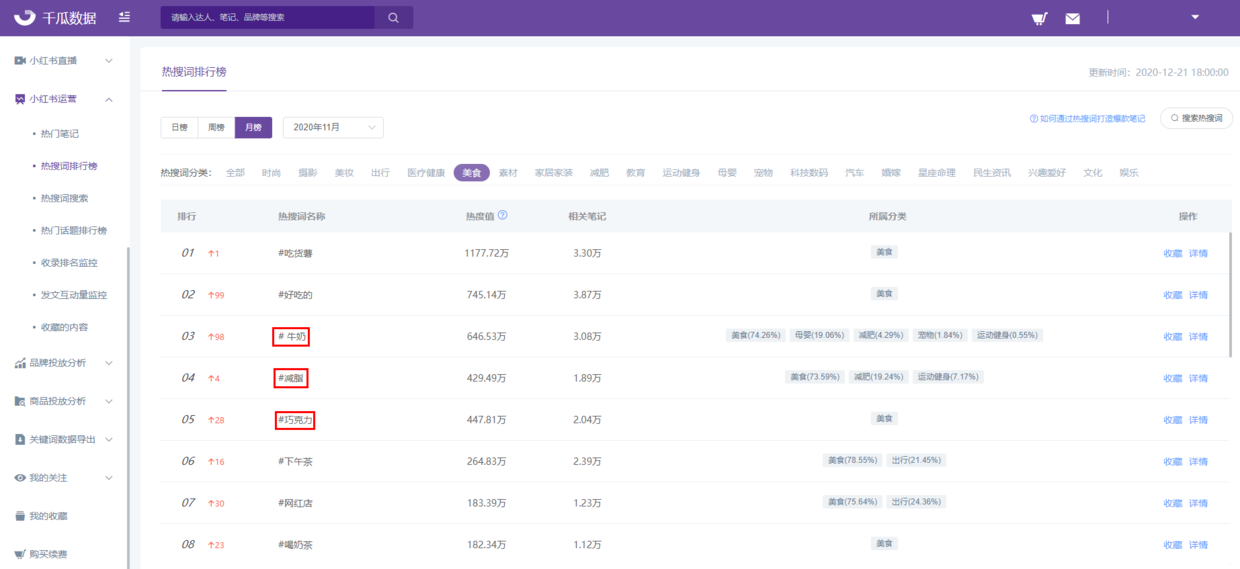Click the shopping cart icon in header
Screen dimensions: 1240x569
pos(1039,18)
